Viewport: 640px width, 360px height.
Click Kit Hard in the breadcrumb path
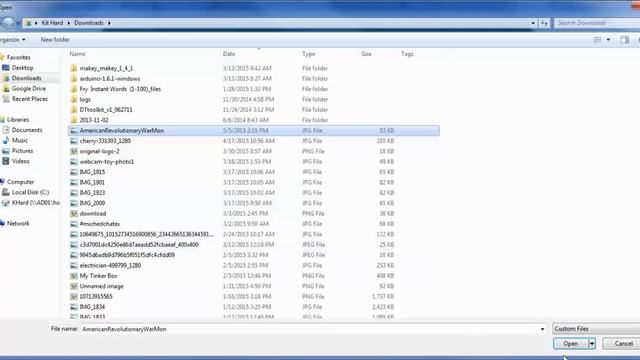click(x=52, y=23)
